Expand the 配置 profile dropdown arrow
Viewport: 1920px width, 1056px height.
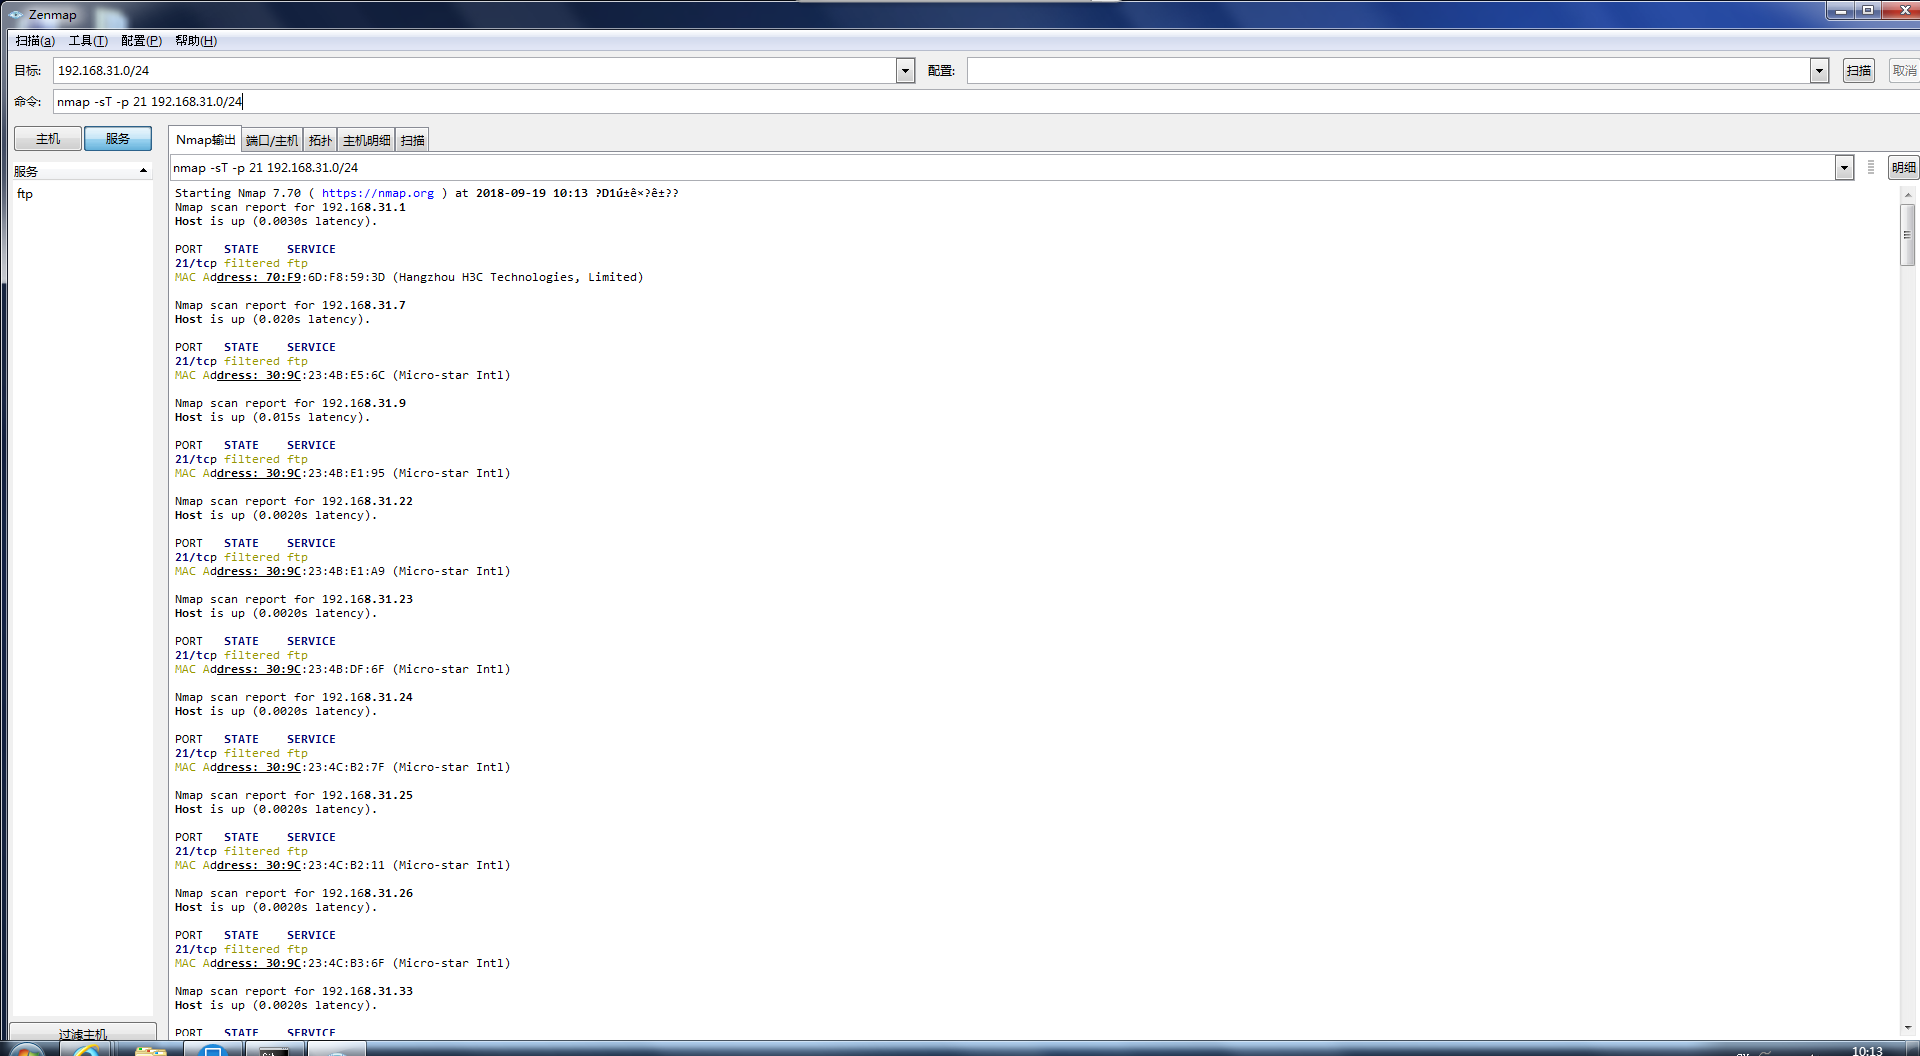coord(1820,71)
